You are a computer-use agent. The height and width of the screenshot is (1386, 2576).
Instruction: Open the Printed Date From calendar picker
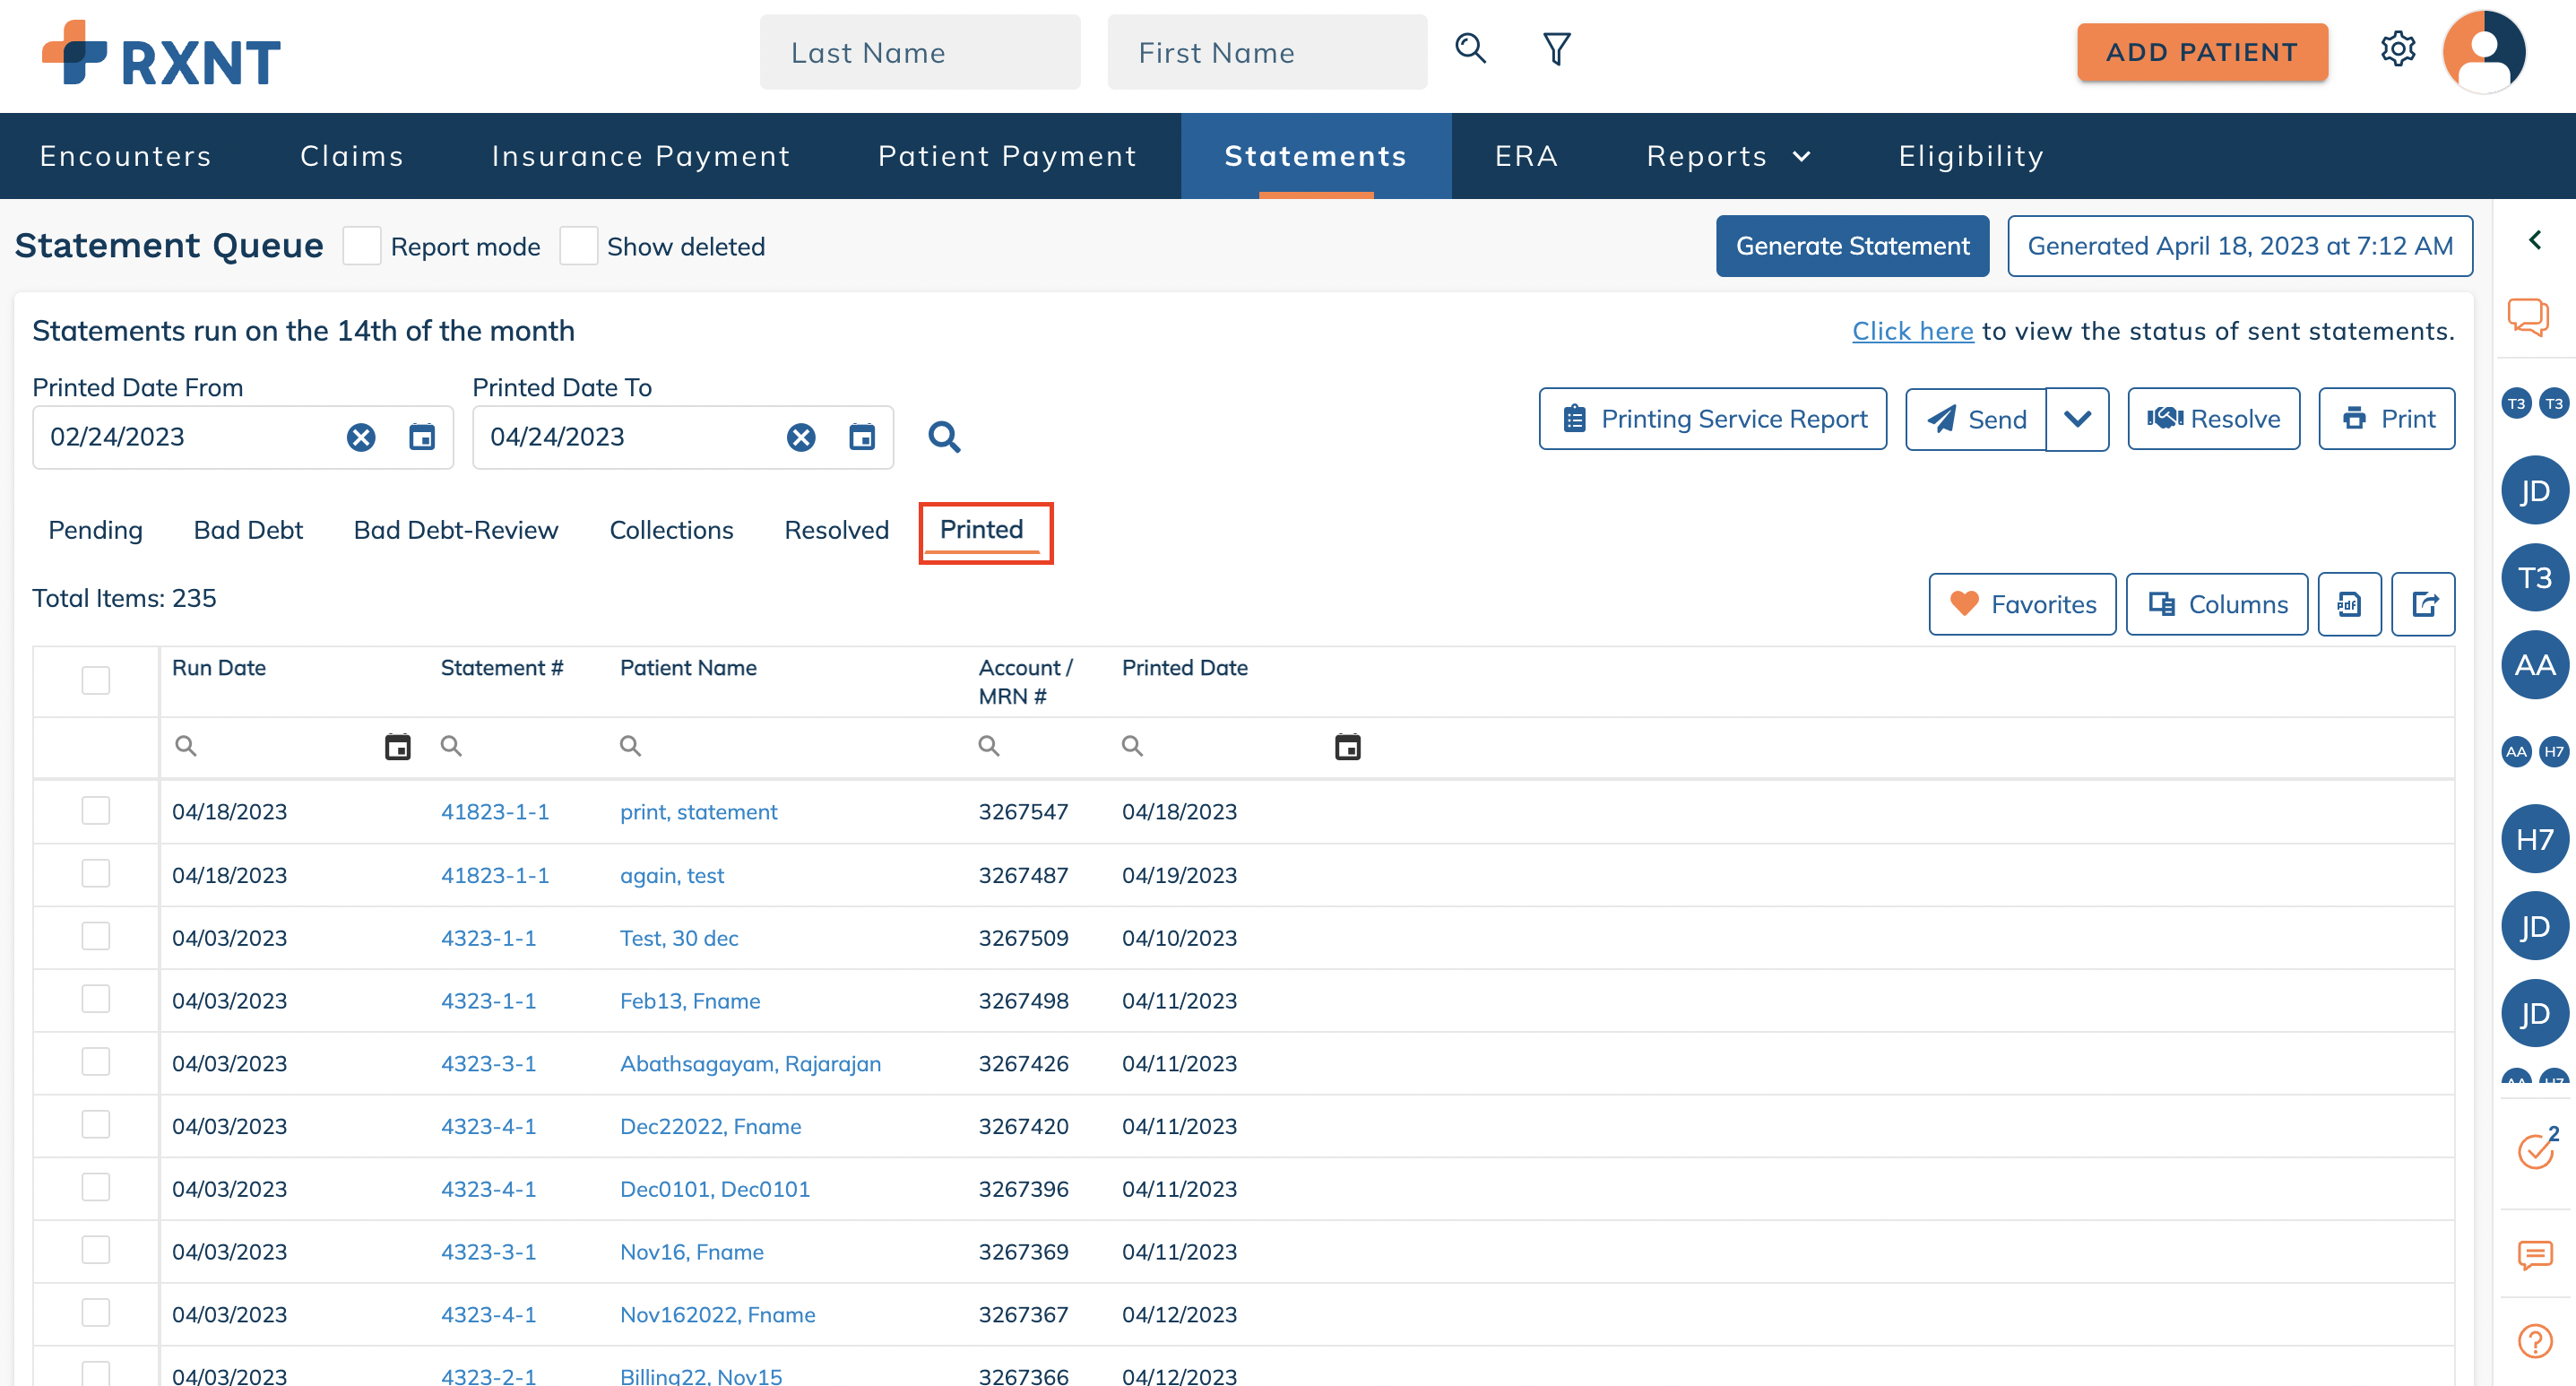point(421,437)
